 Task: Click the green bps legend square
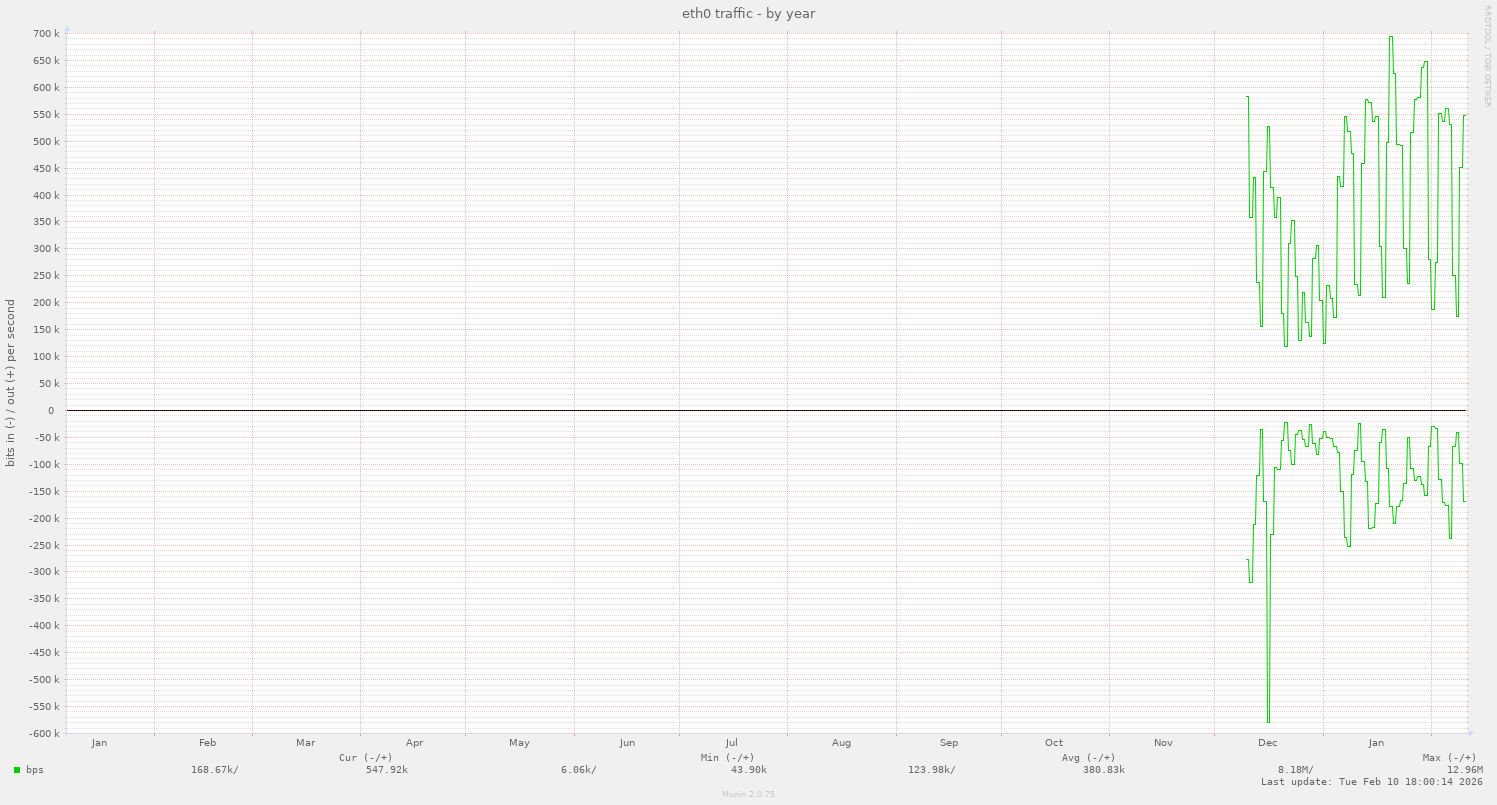tap(17, 770)
